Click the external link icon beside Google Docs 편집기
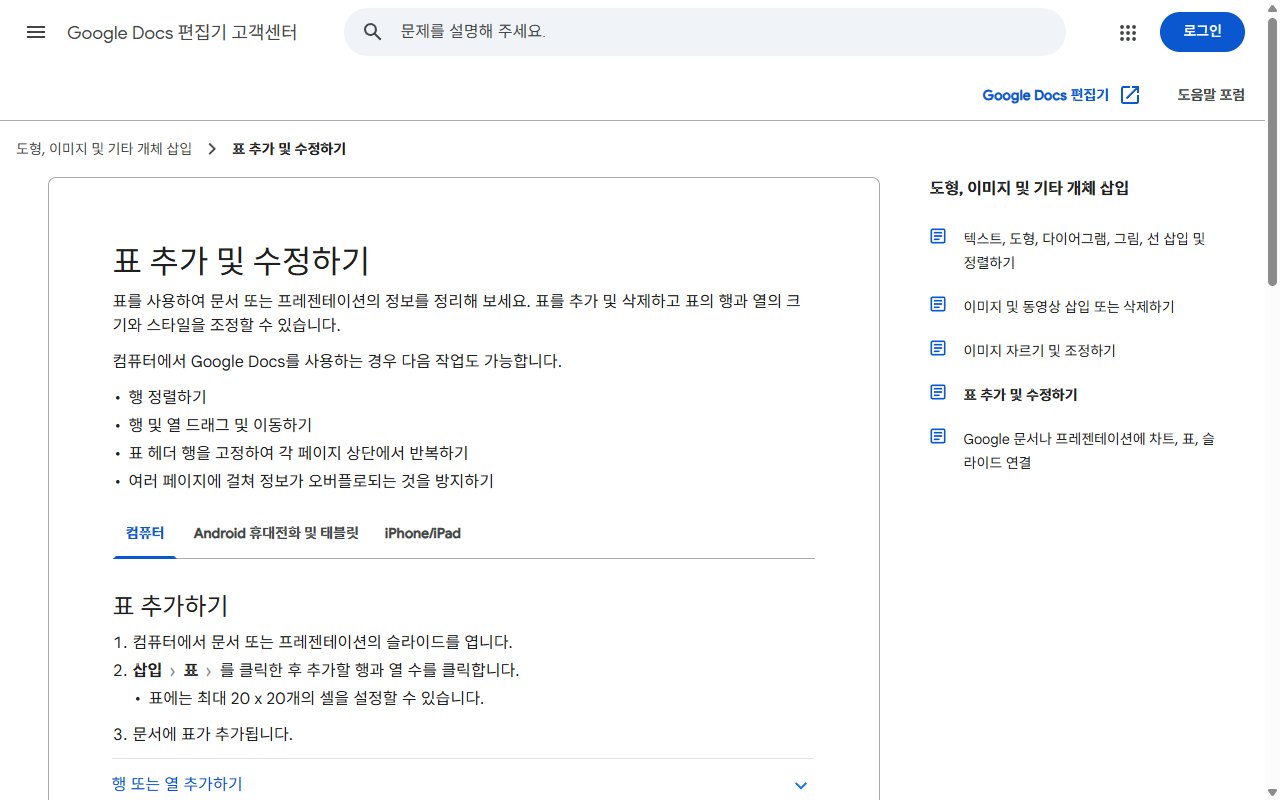The image size is (1280, 800). [1130, 95]
